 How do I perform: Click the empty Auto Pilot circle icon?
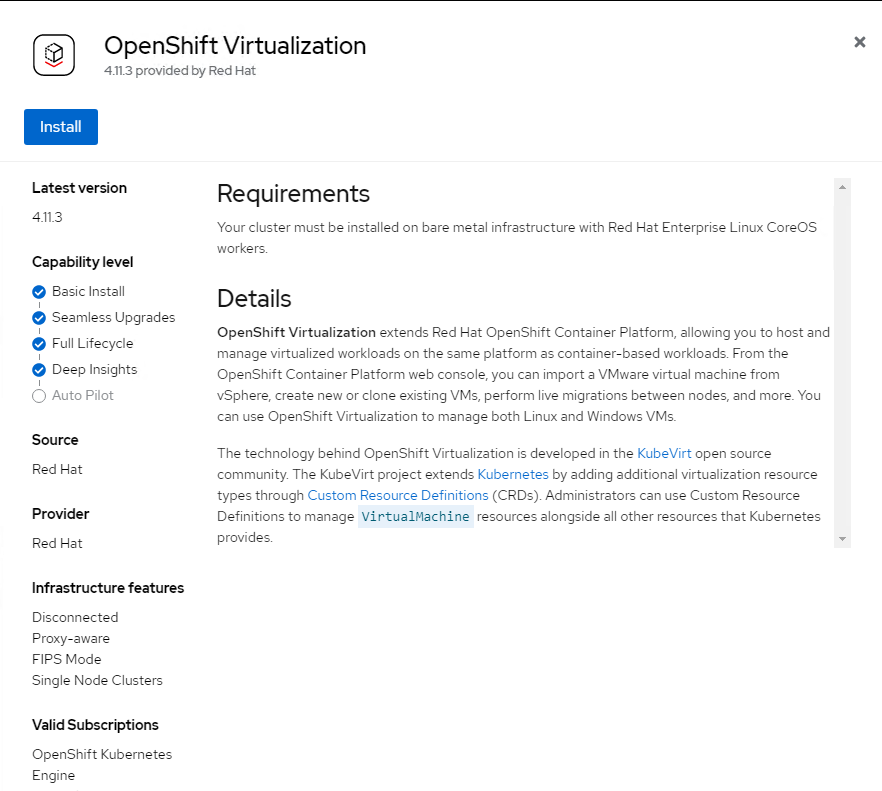click(x=39, y=396)
